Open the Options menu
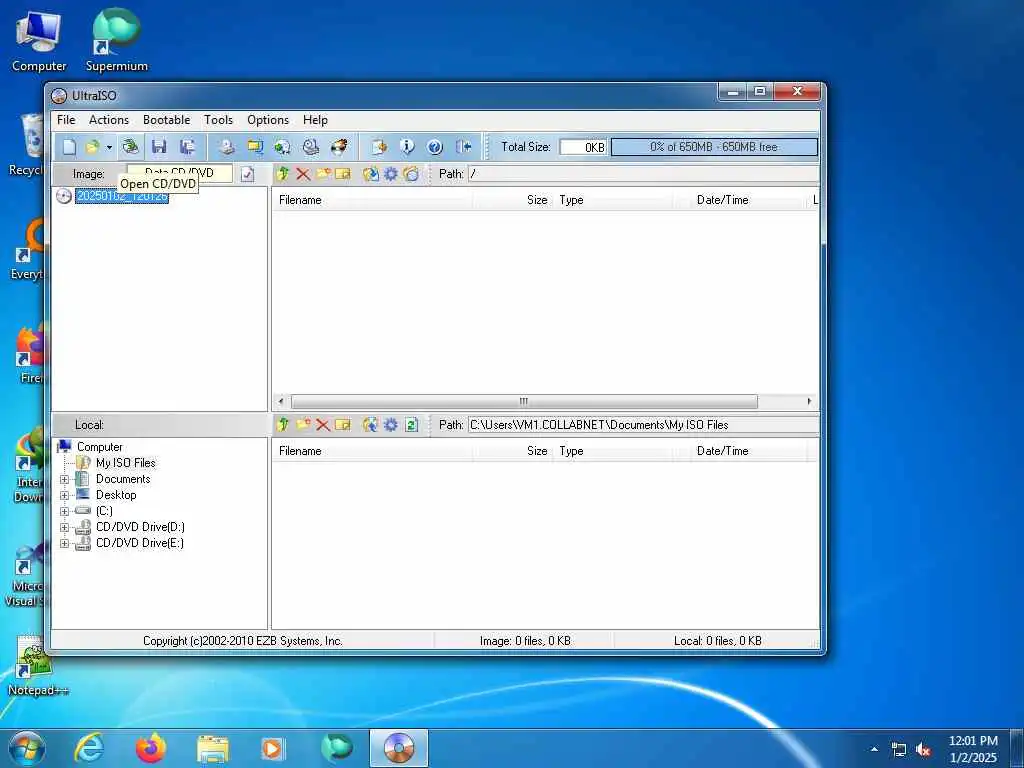 tap(268, 120)
